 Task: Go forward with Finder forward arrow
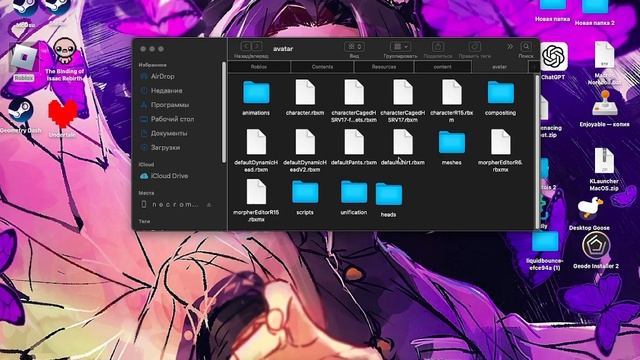point(257,47)
